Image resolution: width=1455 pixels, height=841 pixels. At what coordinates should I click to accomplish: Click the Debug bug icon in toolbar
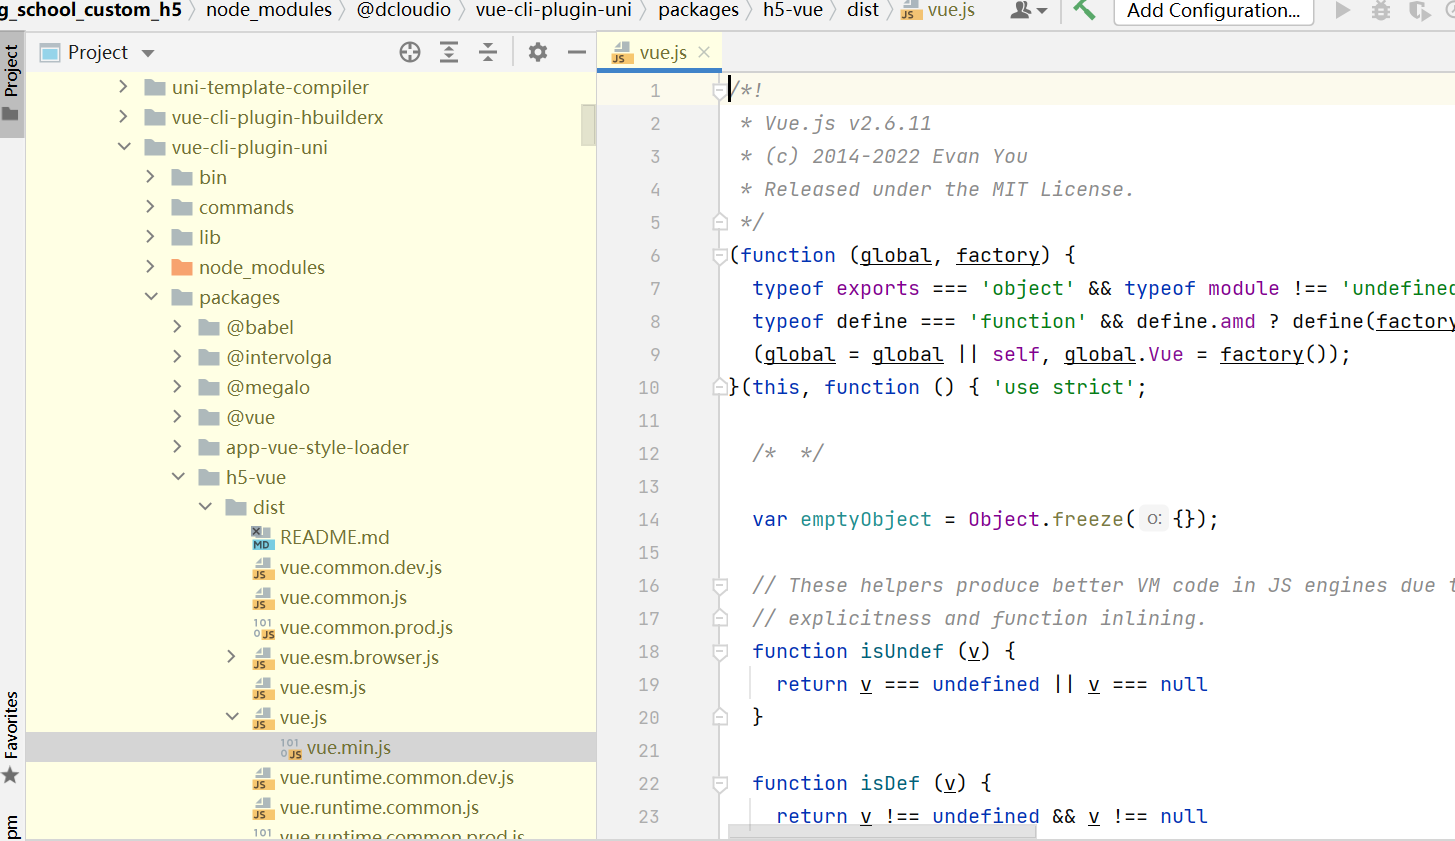pos(1381,10)
